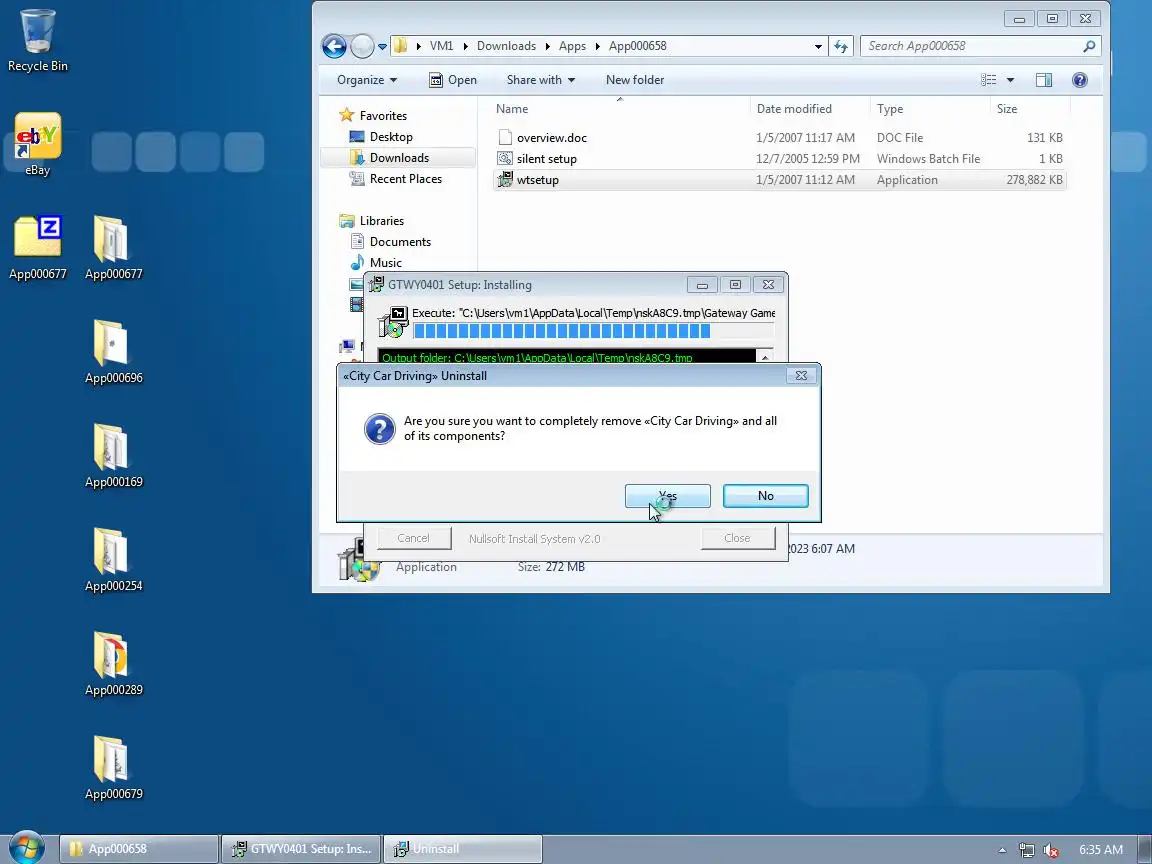Viewport: 1152px width, 864px height.
Task: Refresh the Explorer address bar location
Action: click(840, 46)
